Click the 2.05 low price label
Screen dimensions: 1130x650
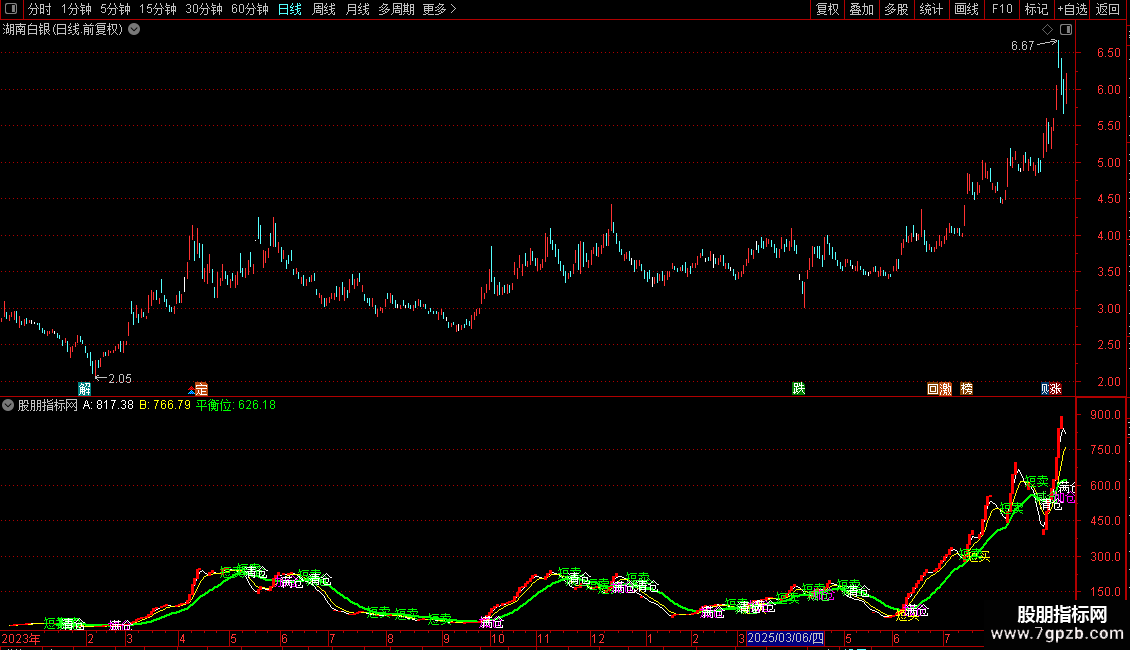click(x=120, y=379)
